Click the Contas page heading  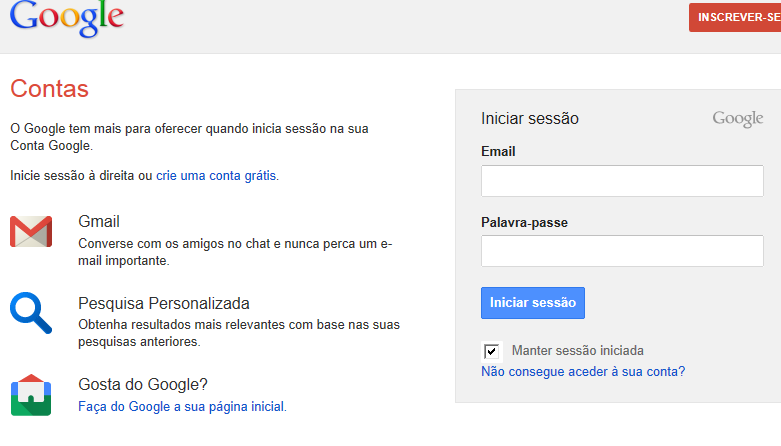tap(49, 89)
